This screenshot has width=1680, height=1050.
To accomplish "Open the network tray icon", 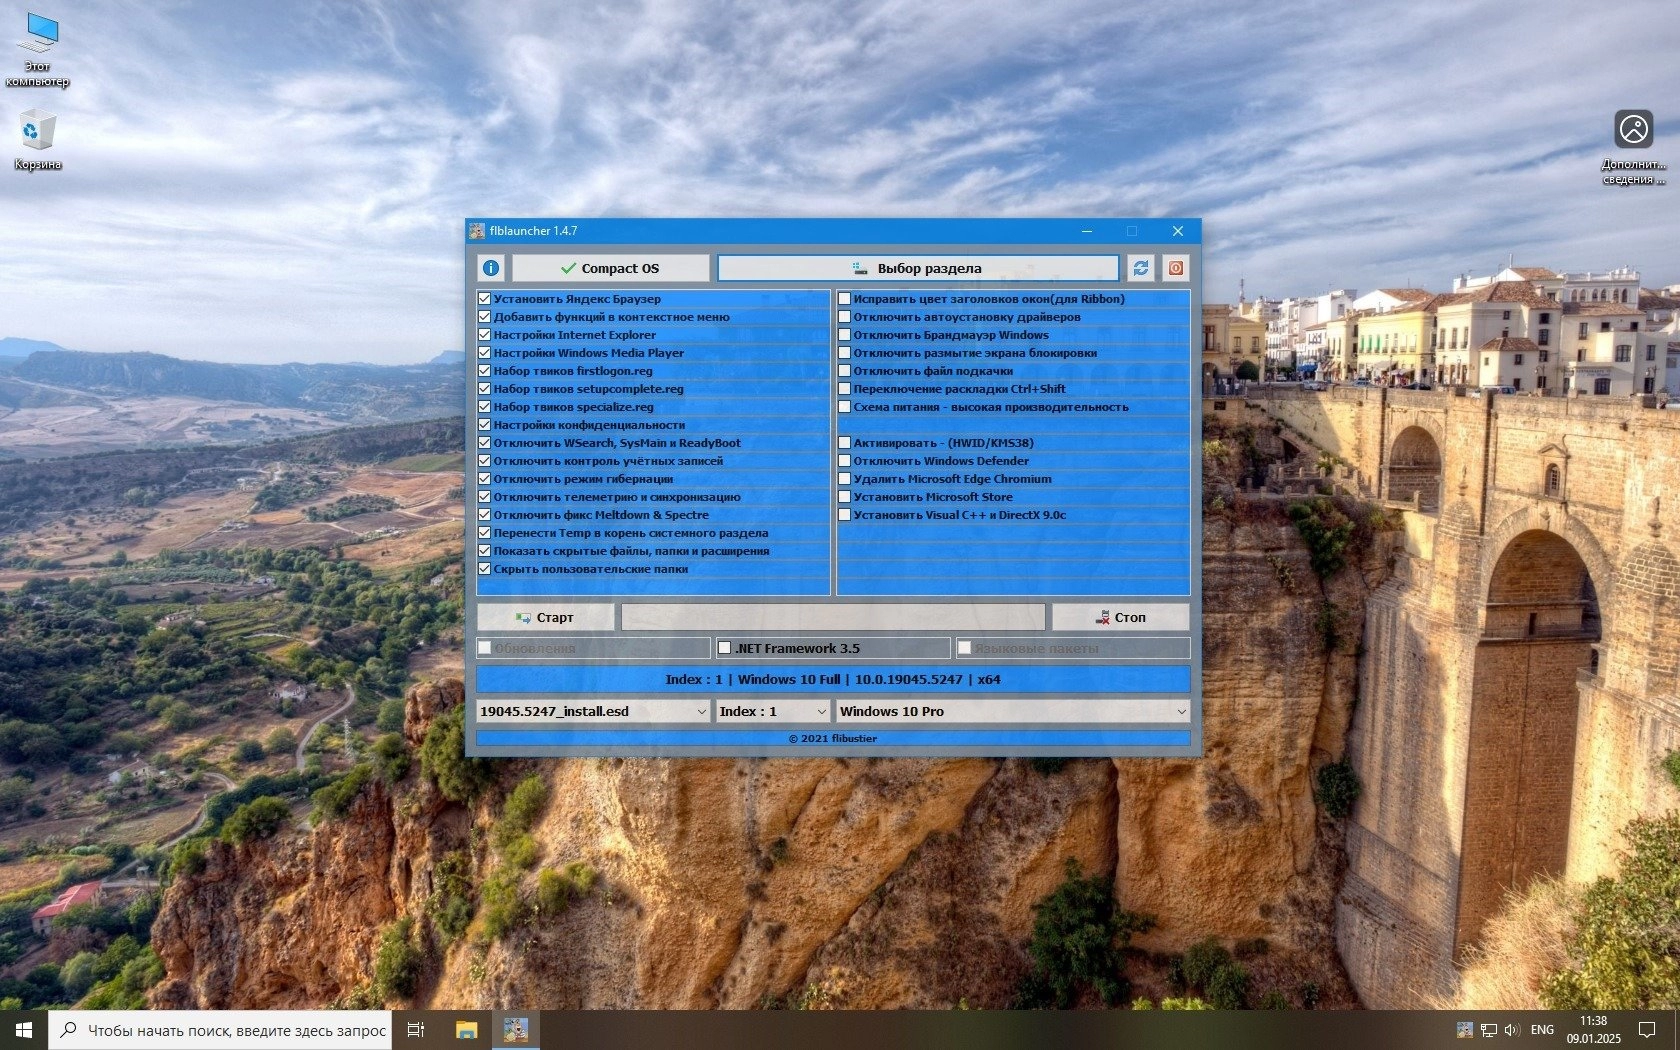I will click(x=1489, y=1030).
